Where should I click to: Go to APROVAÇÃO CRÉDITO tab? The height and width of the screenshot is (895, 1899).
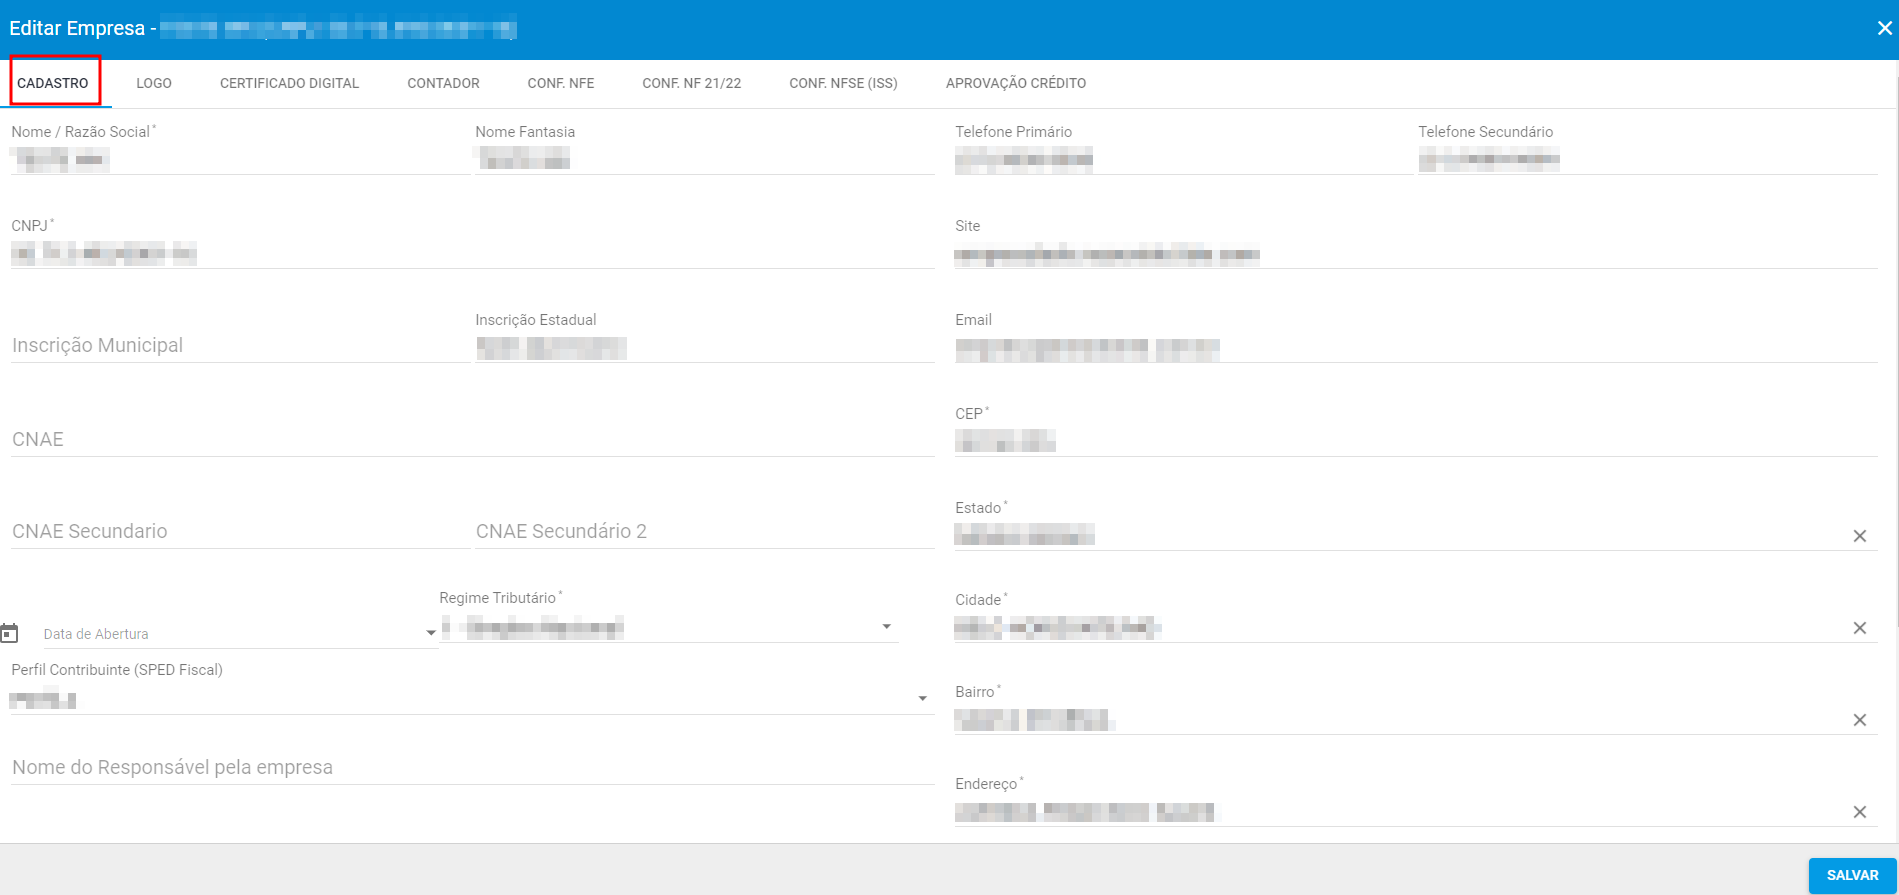click(x=1016, y=83)
